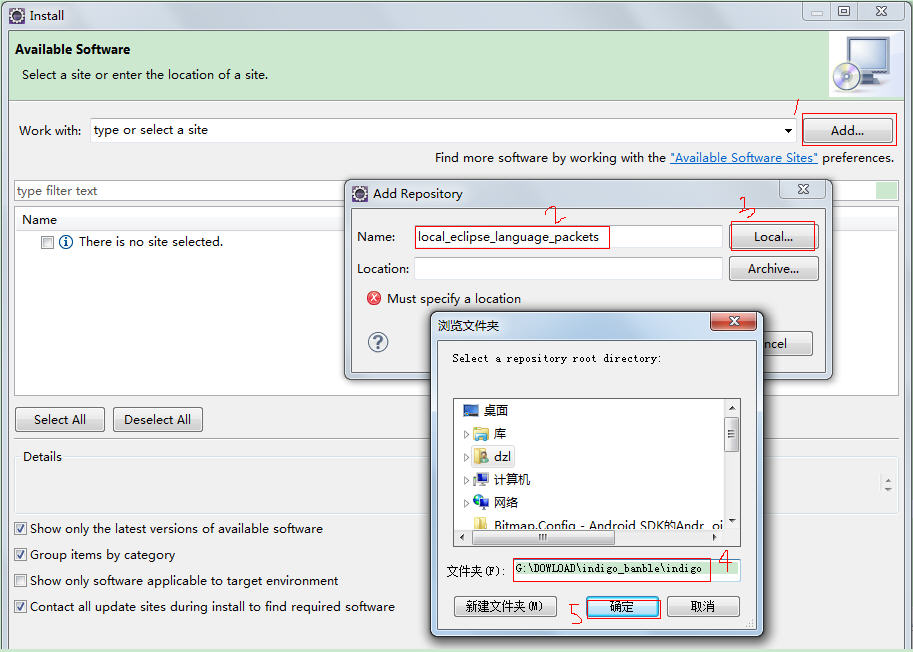Expand the 计算机 tree node
The image size is (913, 652).
click(x=466, y=480)
